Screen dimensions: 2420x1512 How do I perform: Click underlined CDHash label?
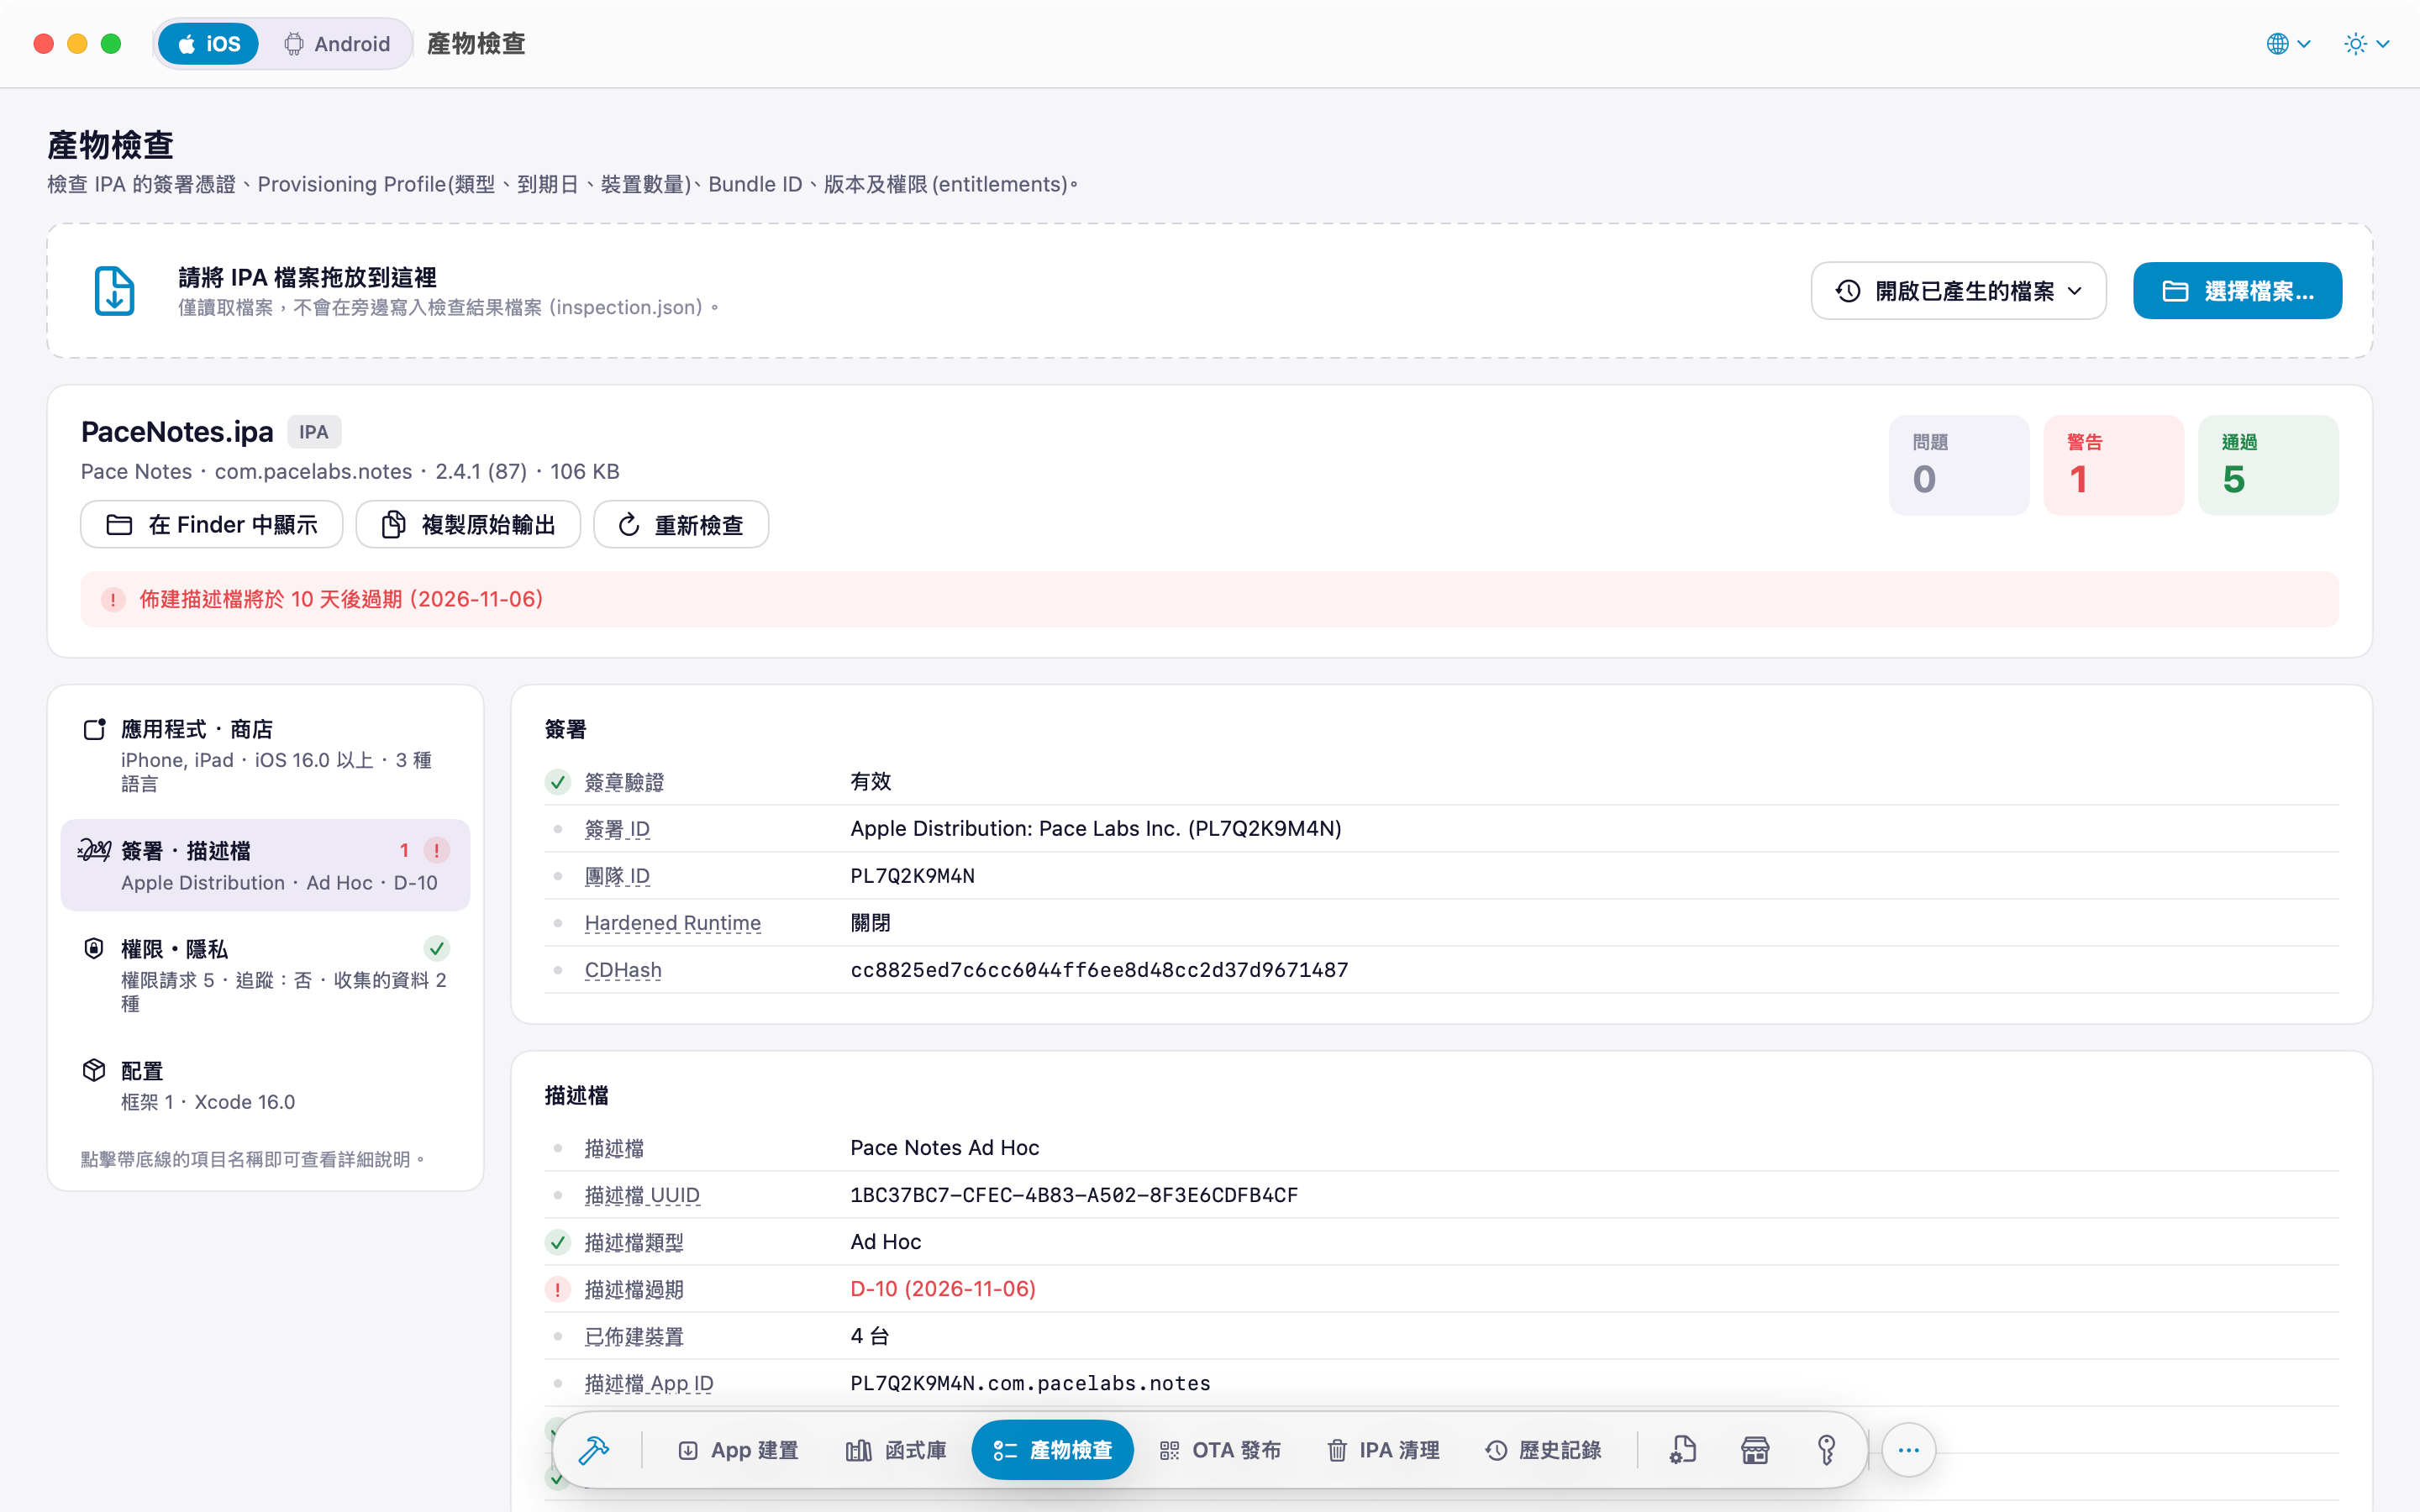(x=623, y=970)
